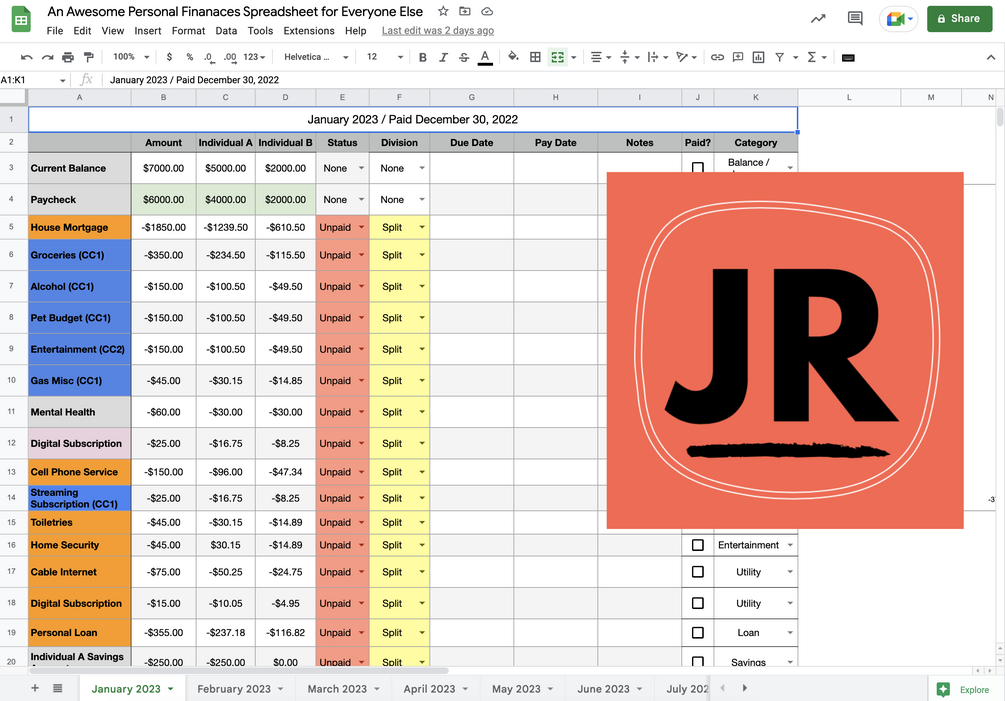Image resolution: width=1005 pixels, height=701 pixels.
Task: Decrease decimal places icon
Action: pos(209,57)
